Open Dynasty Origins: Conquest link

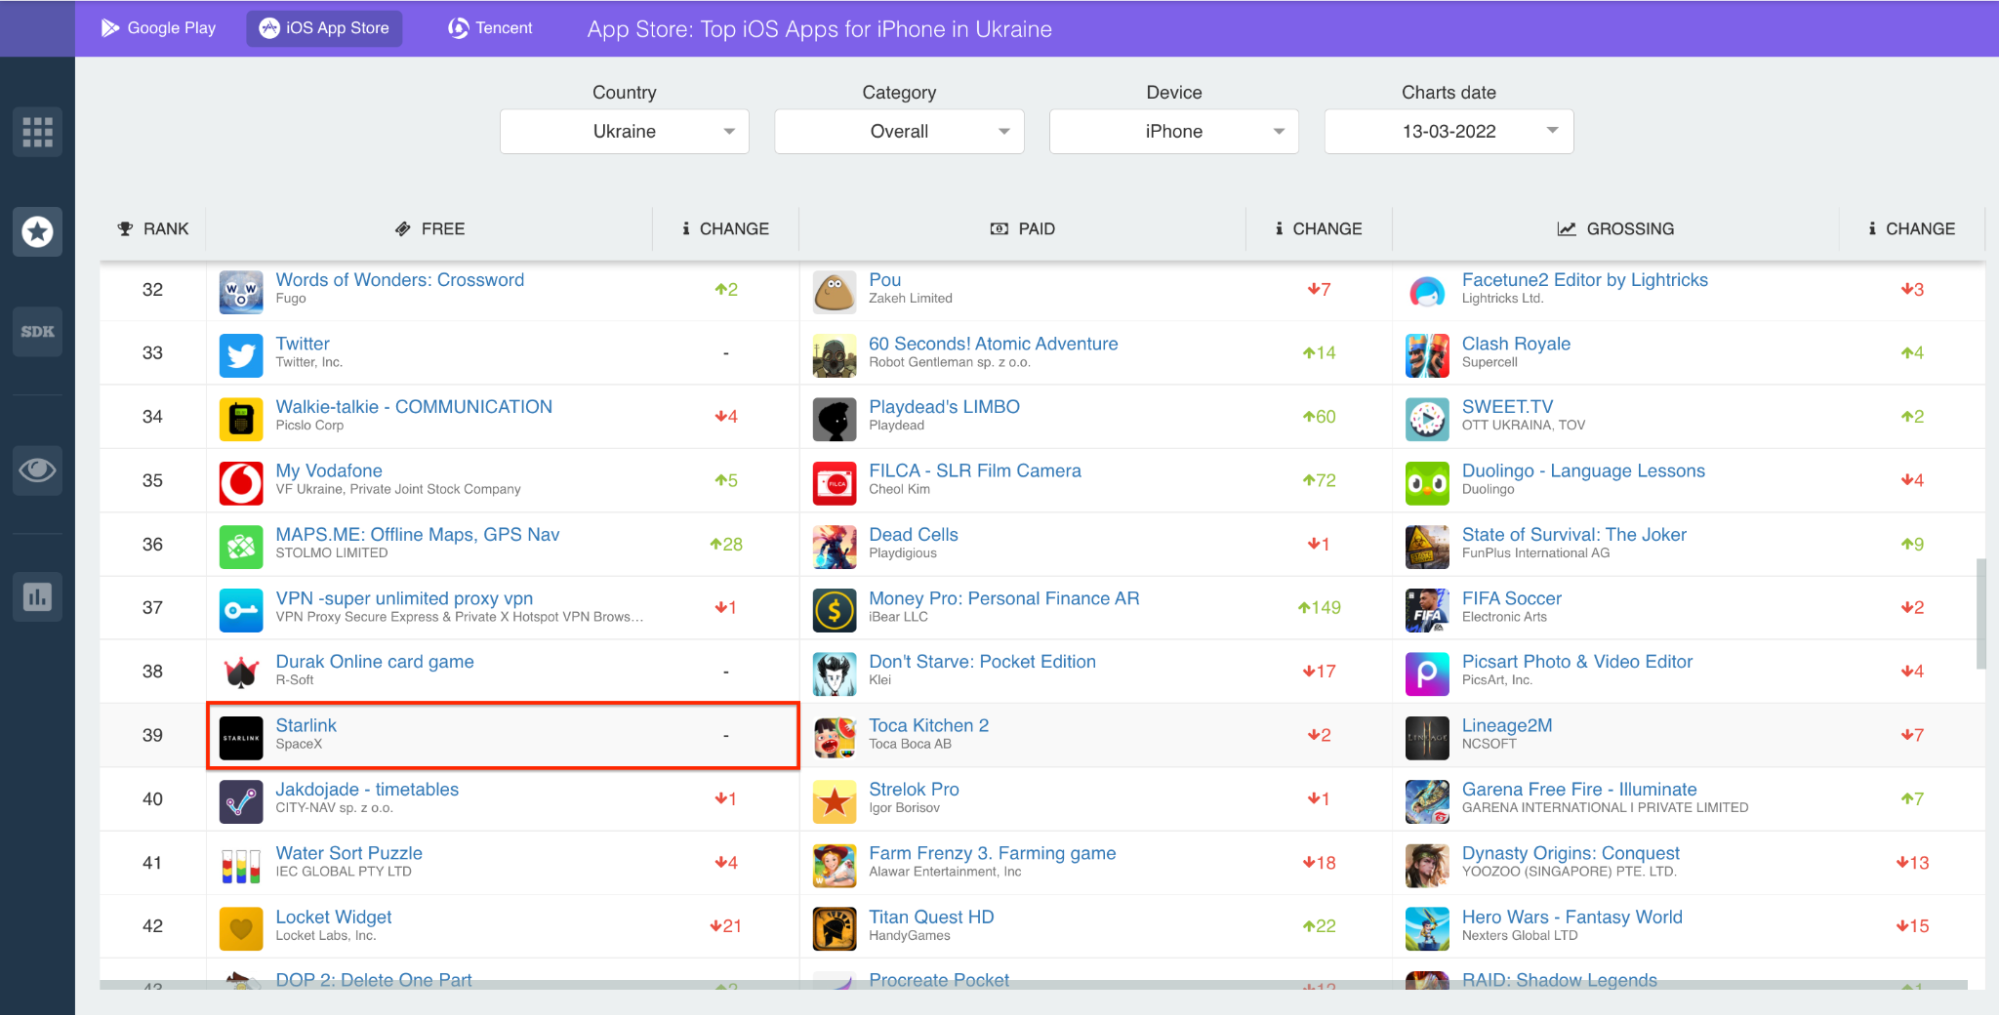pyautogui.click(x=1571, y=854)
